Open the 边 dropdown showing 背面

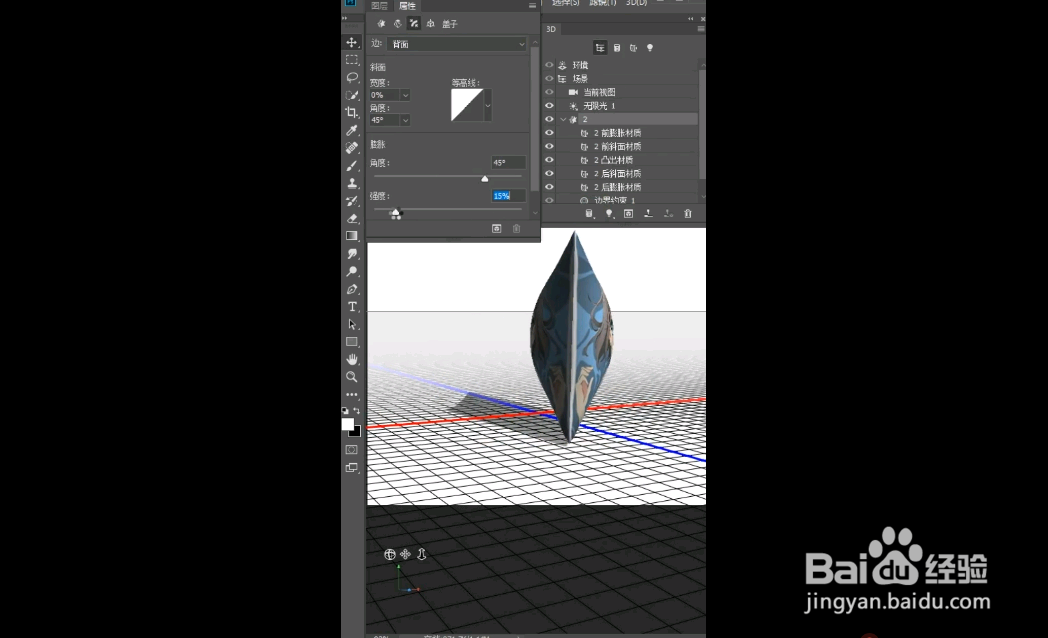[x=458, y=43]
